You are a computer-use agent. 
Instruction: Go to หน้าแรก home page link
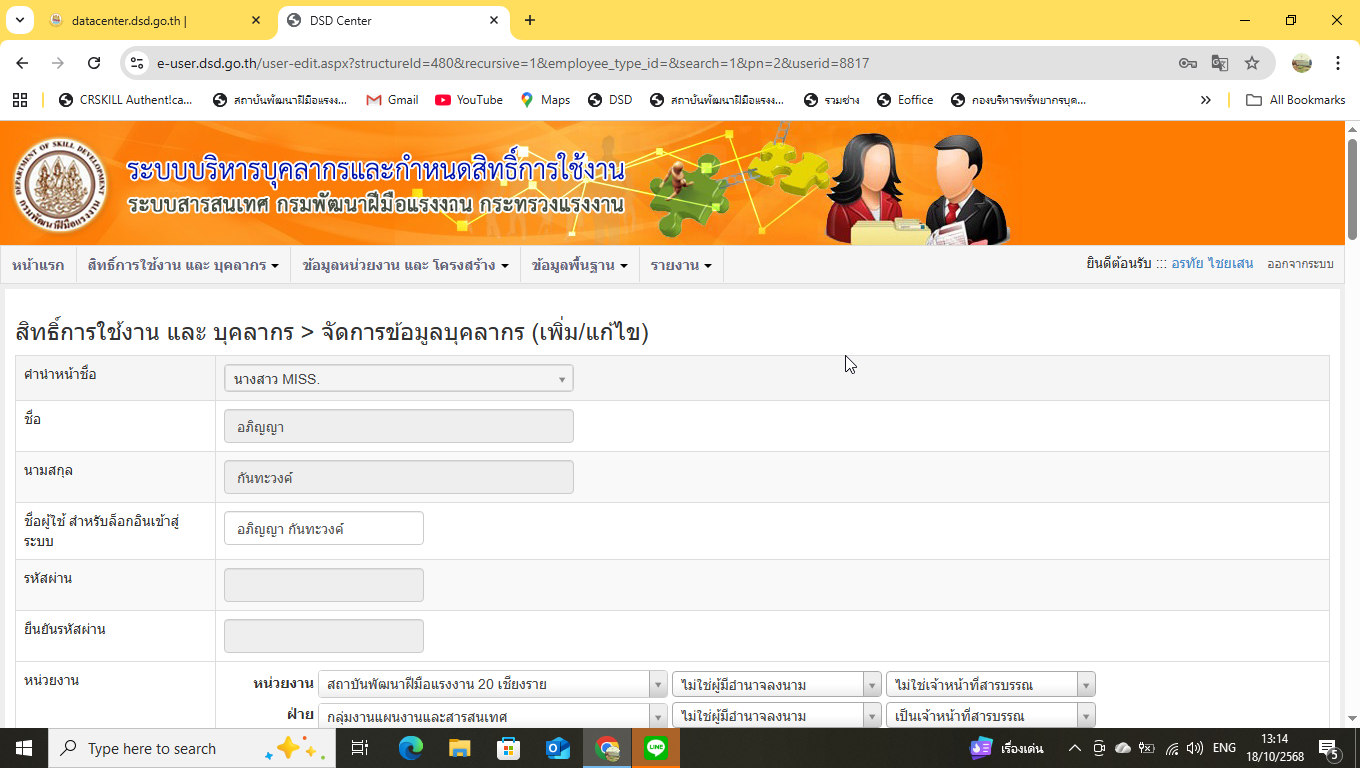tap(38, 265)
